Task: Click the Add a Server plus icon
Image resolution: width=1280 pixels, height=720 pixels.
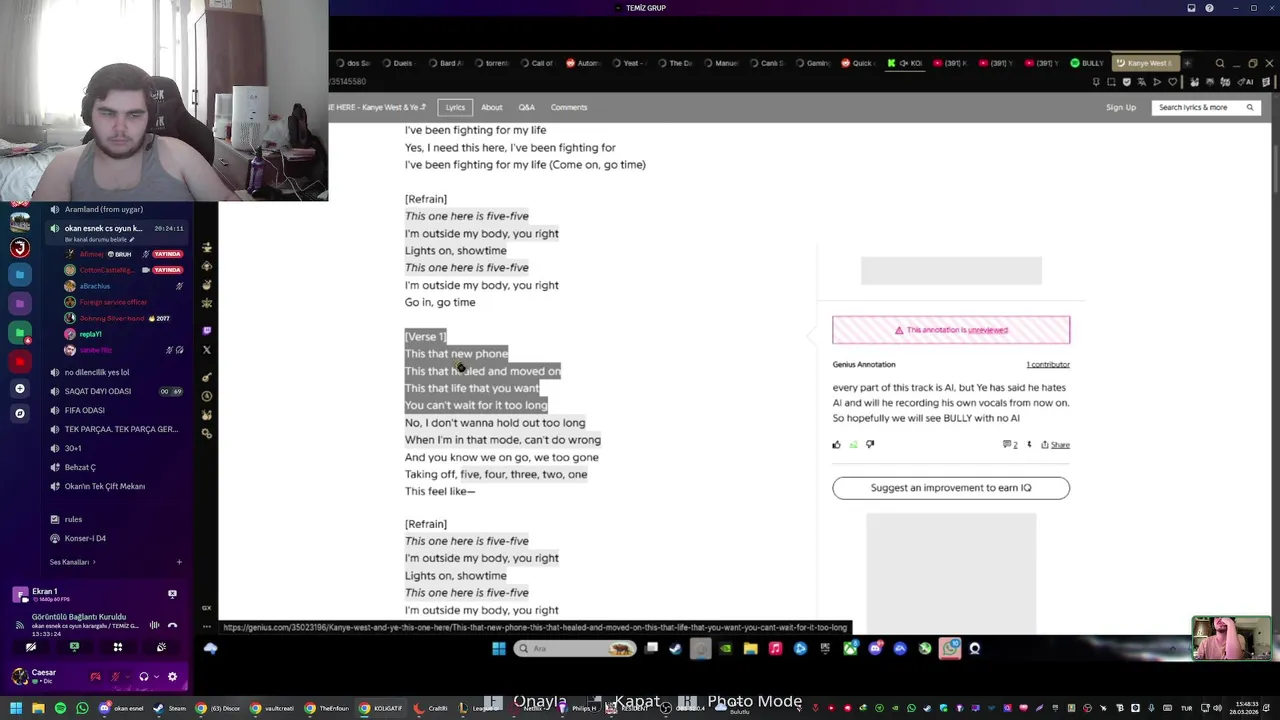Action: (x=19, y=388)
